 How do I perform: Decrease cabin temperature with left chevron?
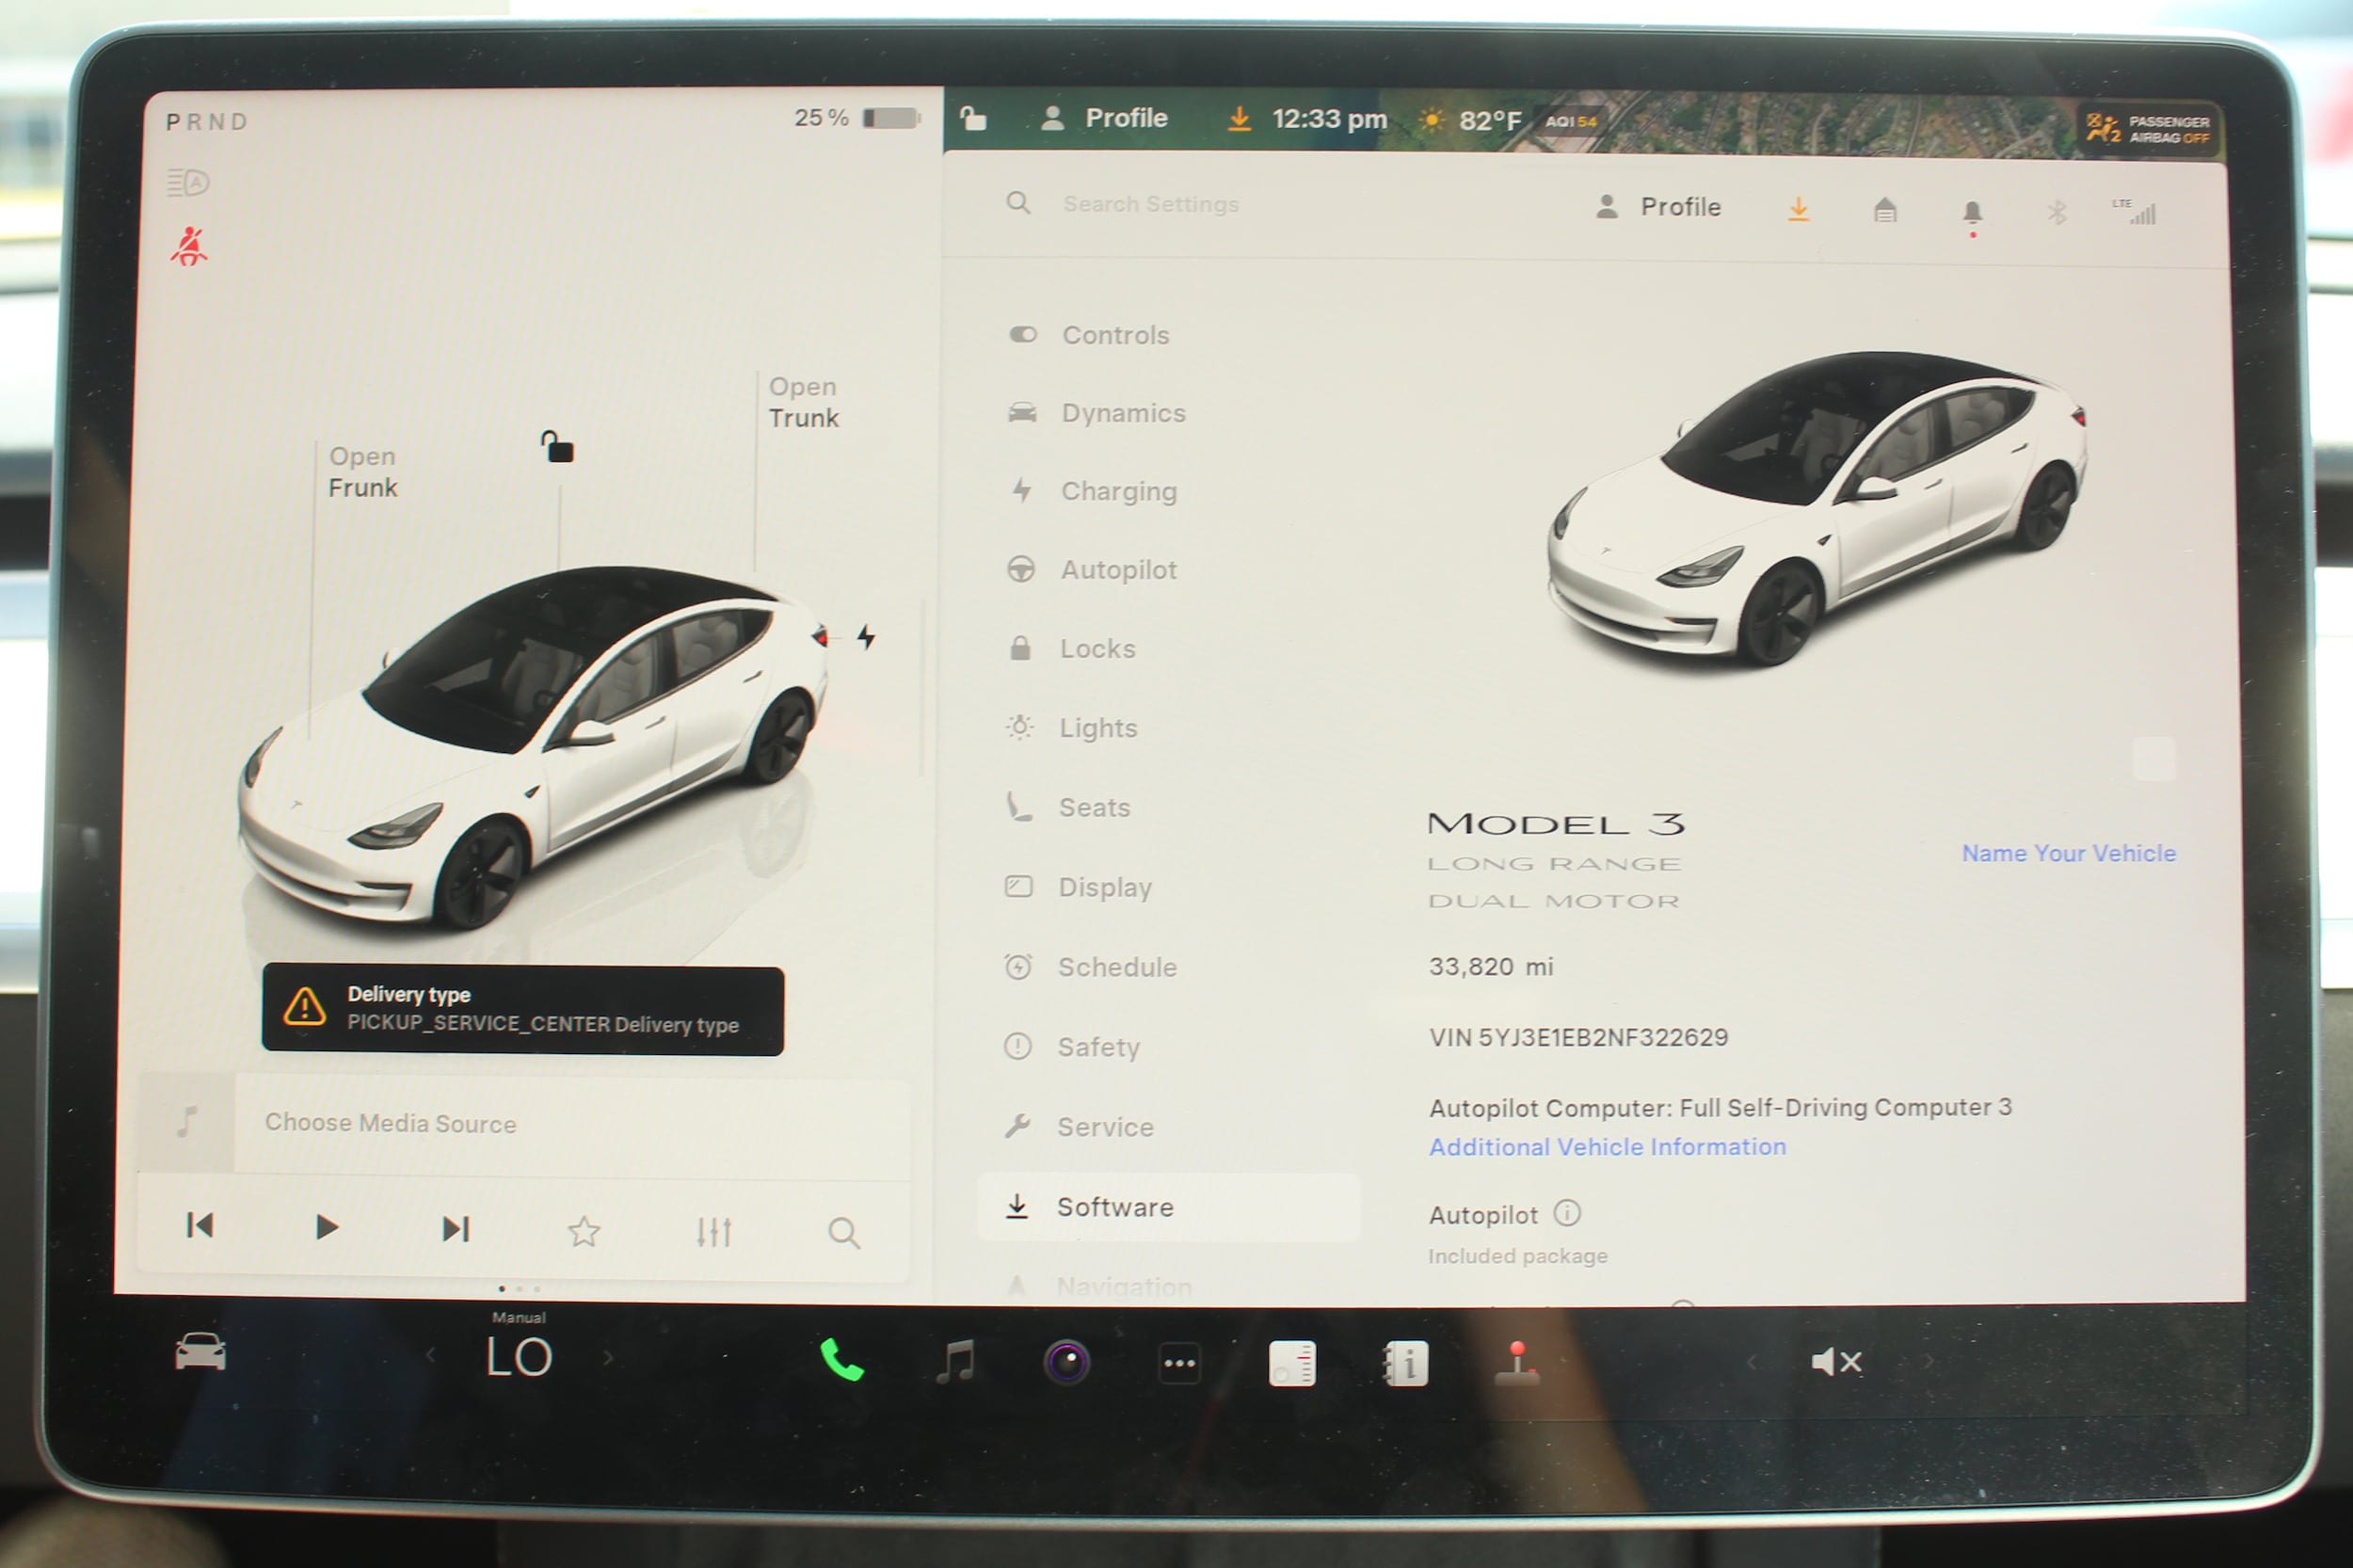coord(431,1356)
